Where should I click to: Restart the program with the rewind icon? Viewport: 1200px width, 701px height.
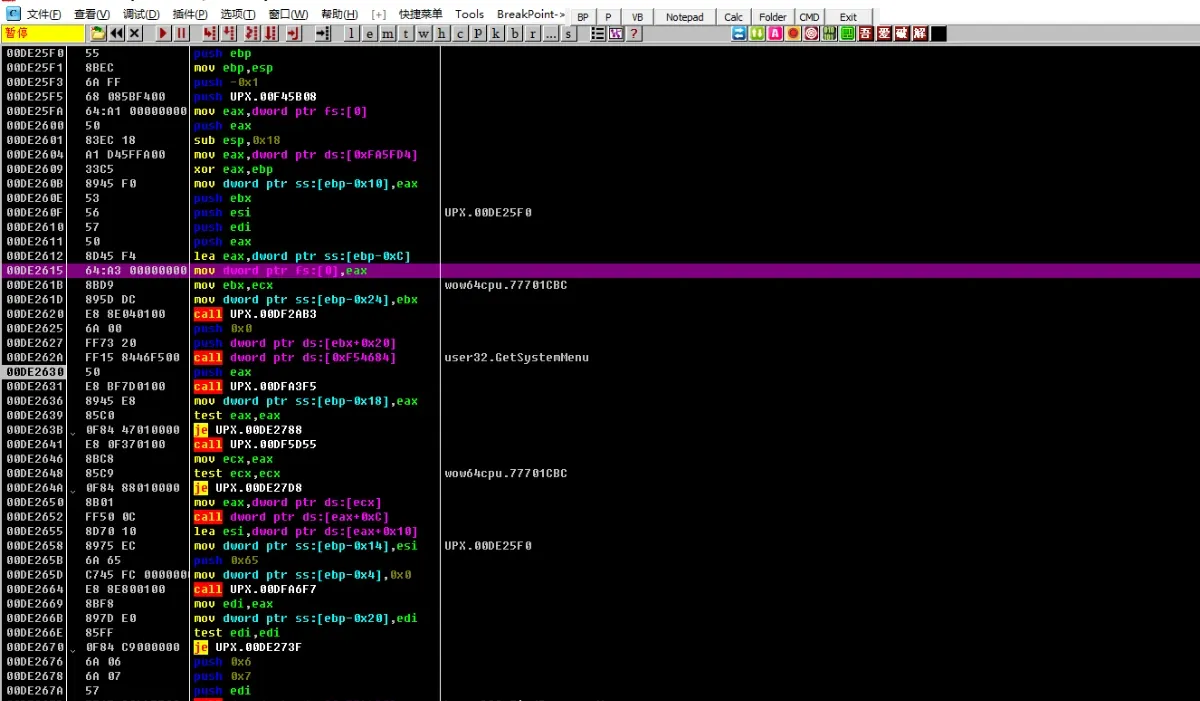[x=117, y=33]
